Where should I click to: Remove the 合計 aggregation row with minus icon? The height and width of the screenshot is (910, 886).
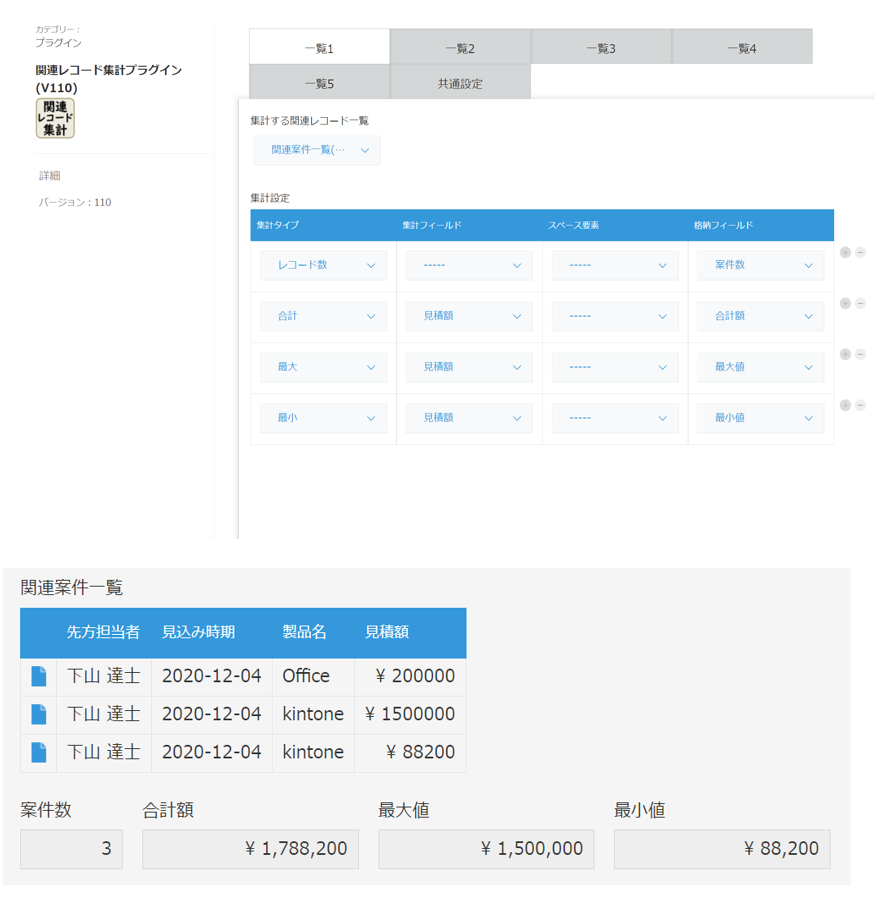(x=860, y=303)
